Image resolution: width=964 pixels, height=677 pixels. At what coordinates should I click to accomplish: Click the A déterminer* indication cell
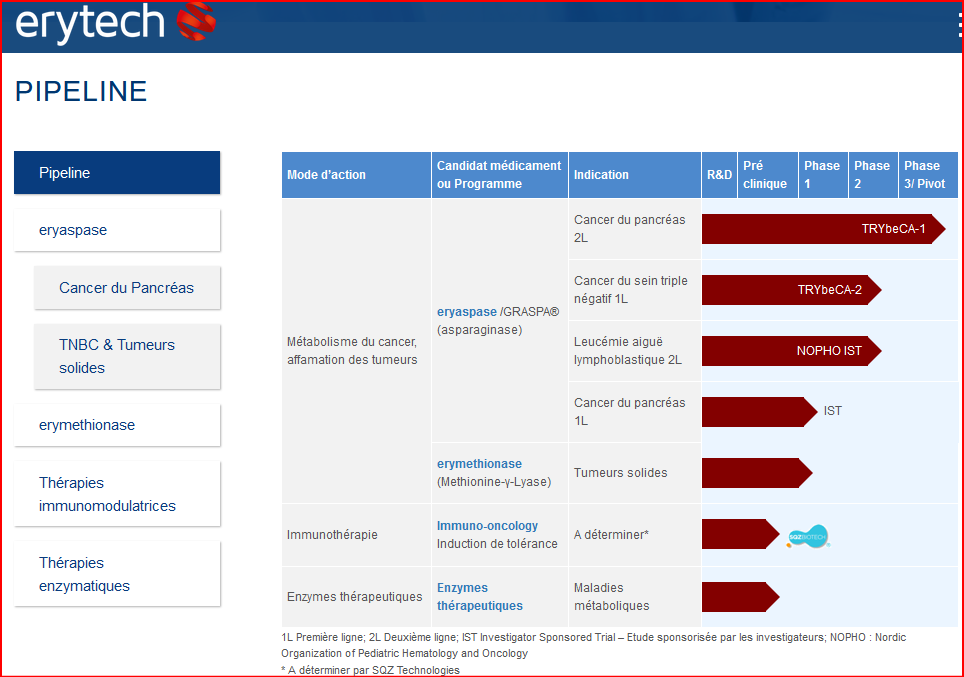pos(635,534)
